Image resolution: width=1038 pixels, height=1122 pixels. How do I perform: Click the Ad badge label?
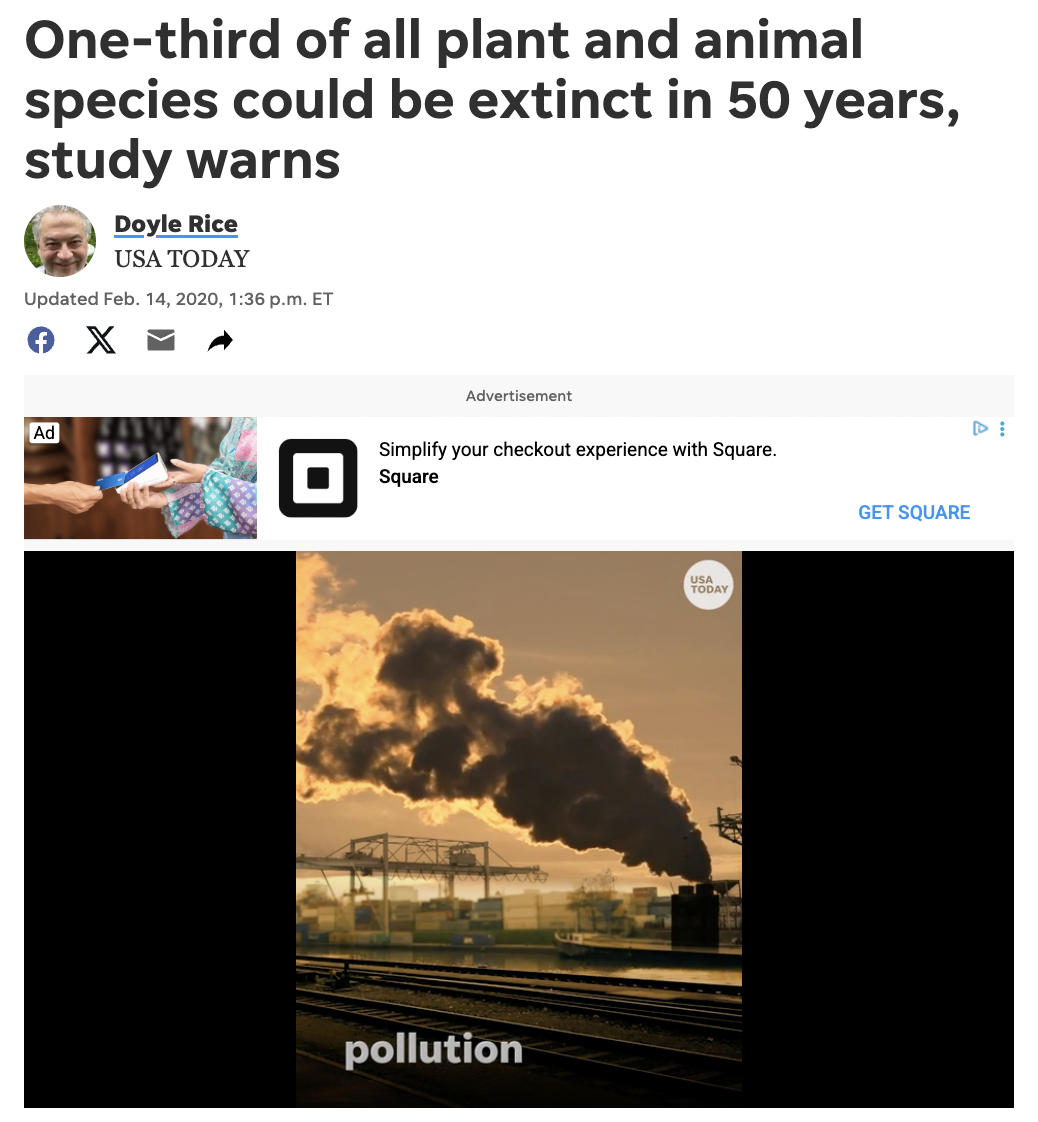tap(44, 433)
